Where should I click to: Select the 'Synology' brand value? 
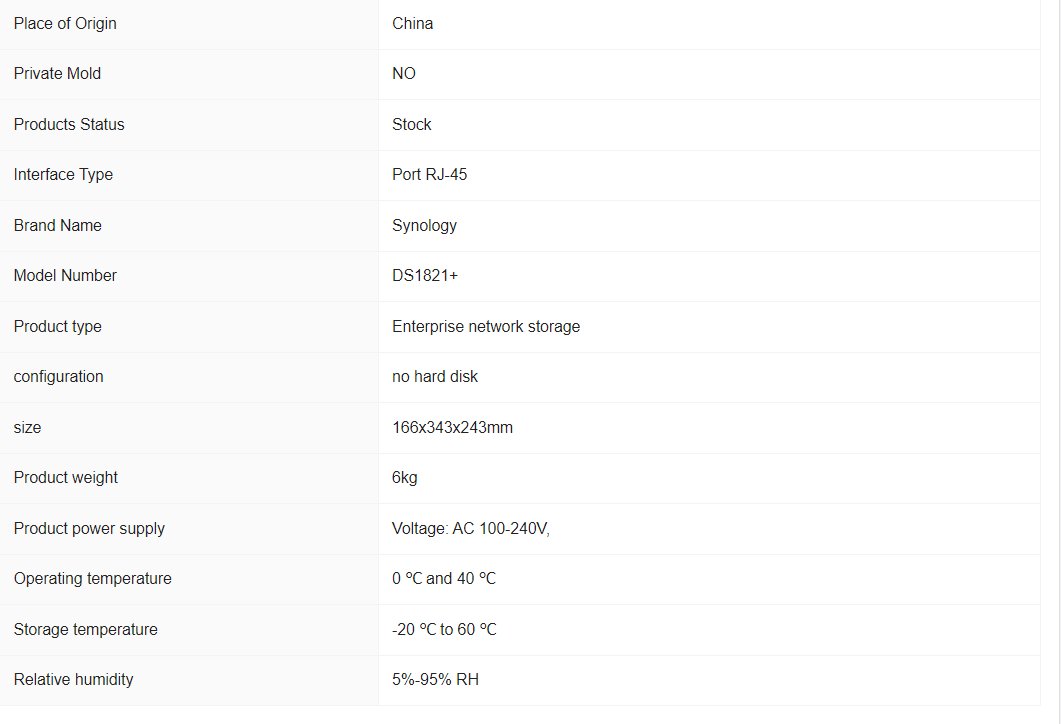(424, 225)
